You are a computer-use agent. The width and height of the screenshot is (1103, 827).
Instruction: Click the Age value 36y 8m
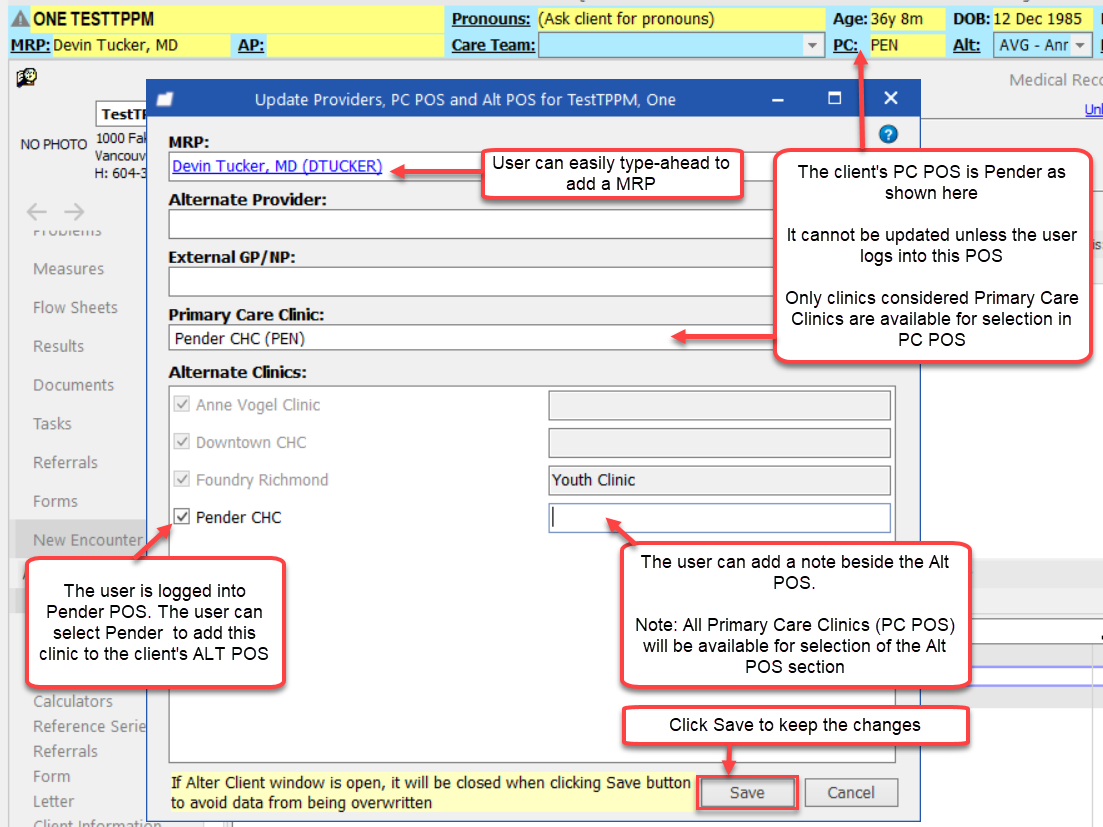point(897,19)
